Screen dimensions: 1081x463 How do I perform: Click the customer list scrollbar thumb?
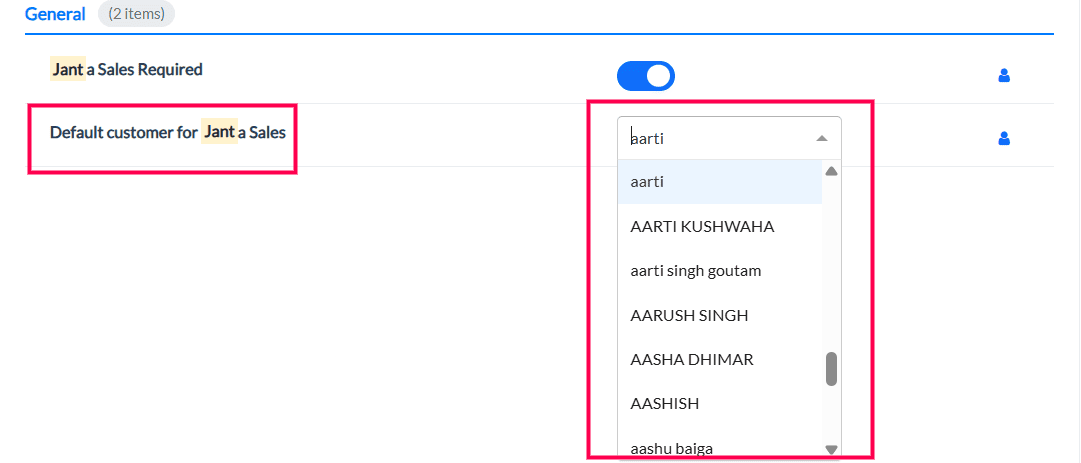(x=831, y=369)
